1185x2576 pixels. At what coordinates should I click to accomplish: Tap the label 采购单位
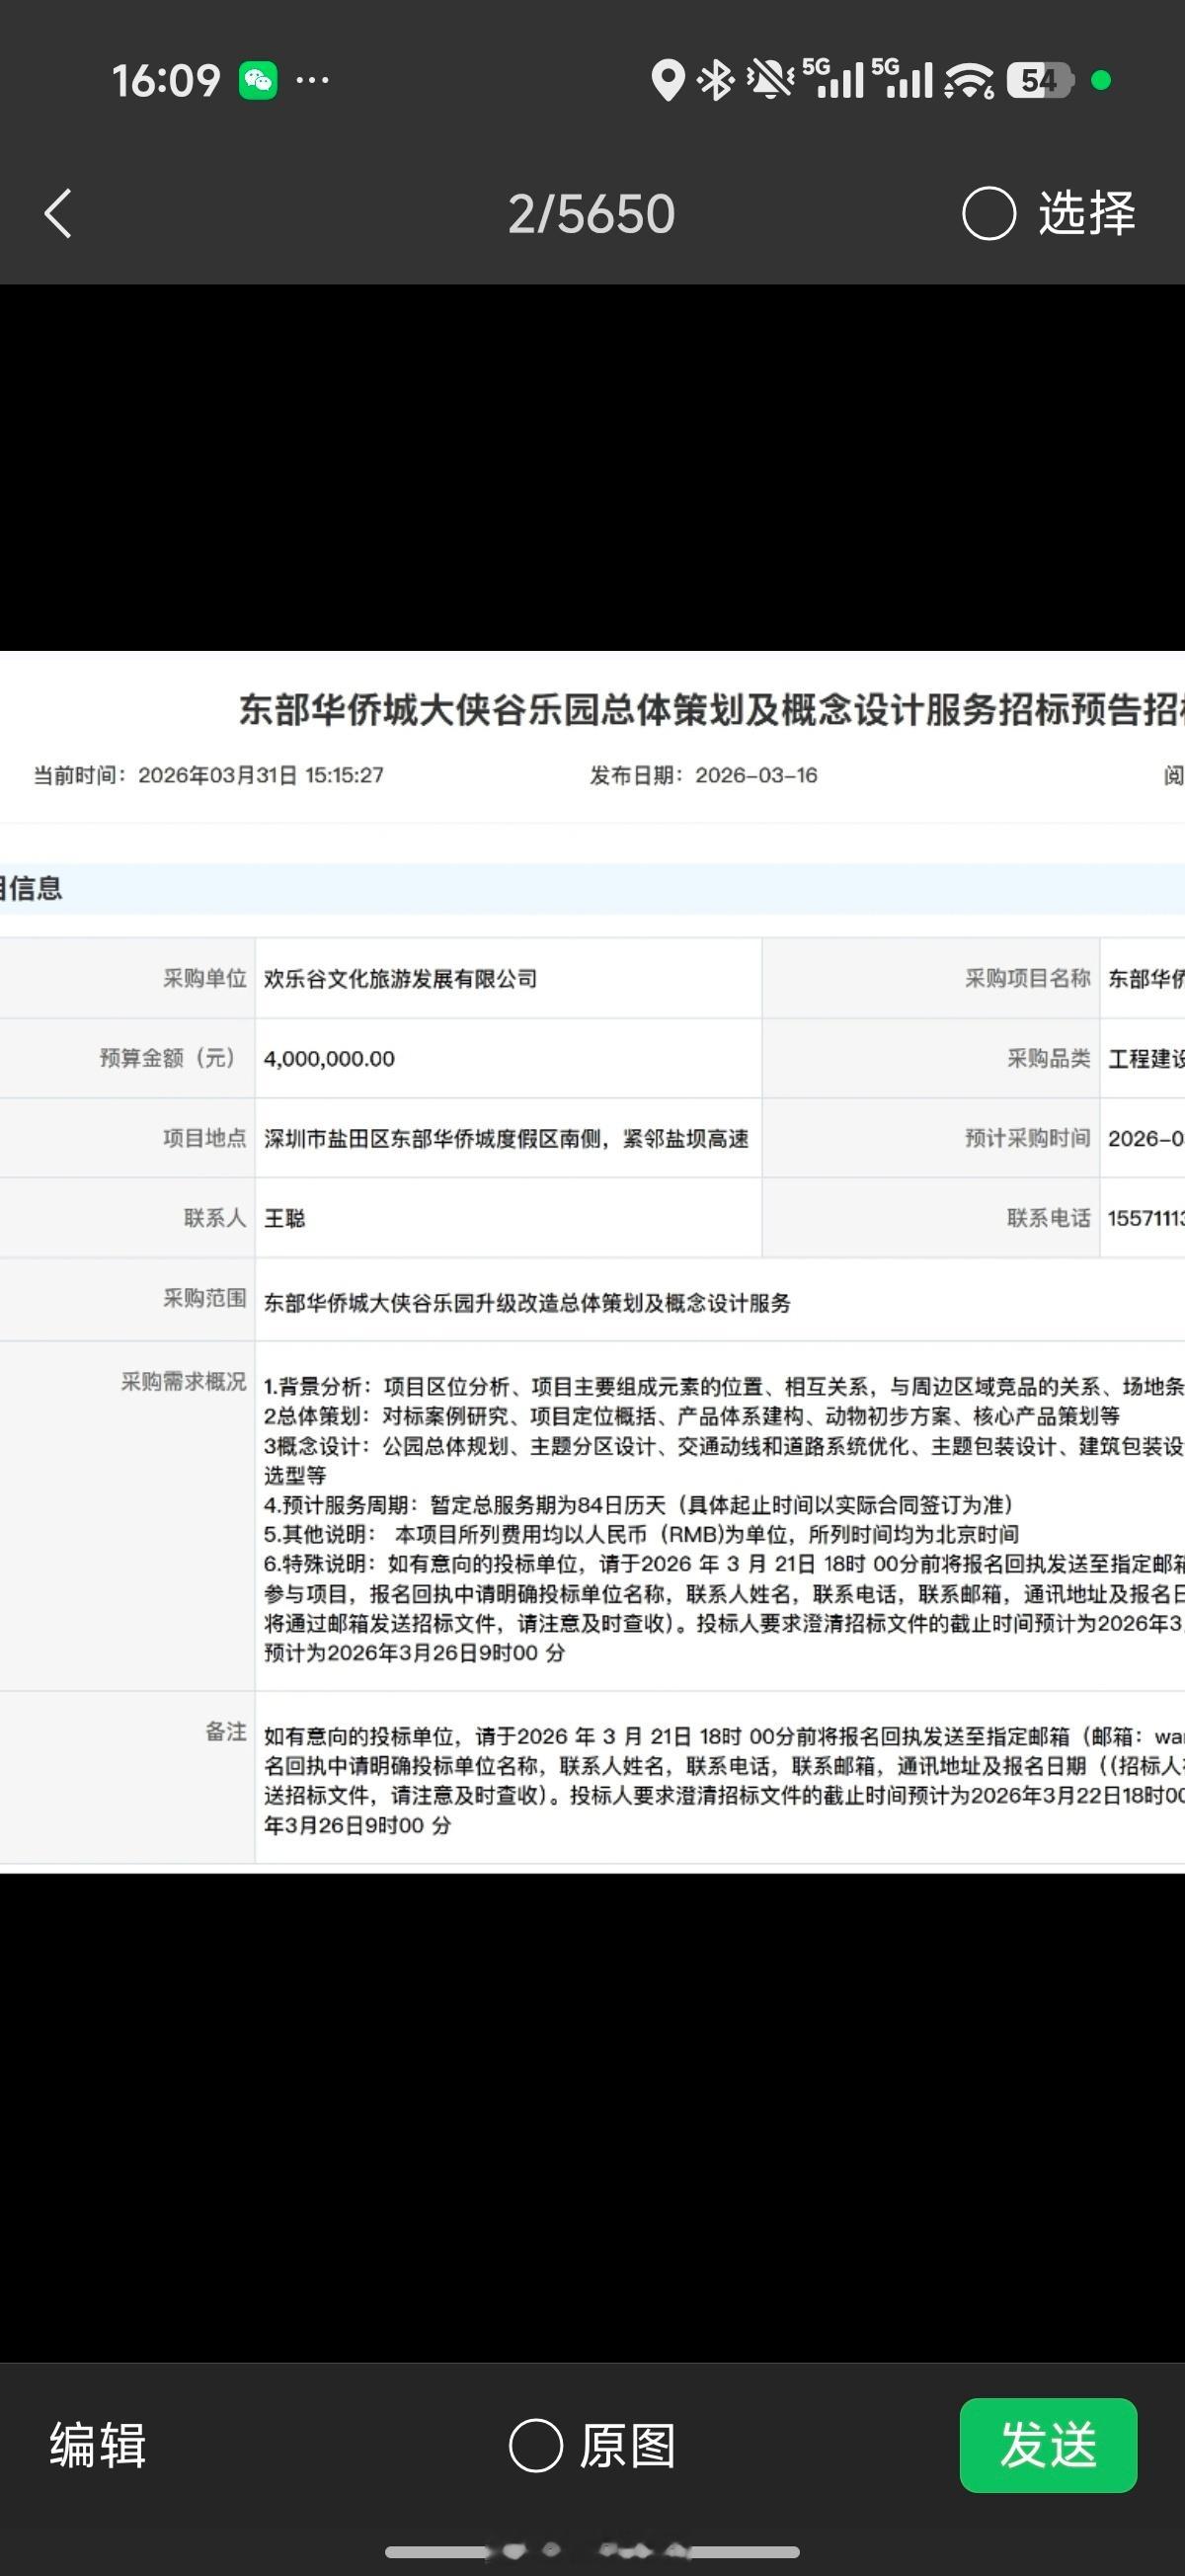205,978
